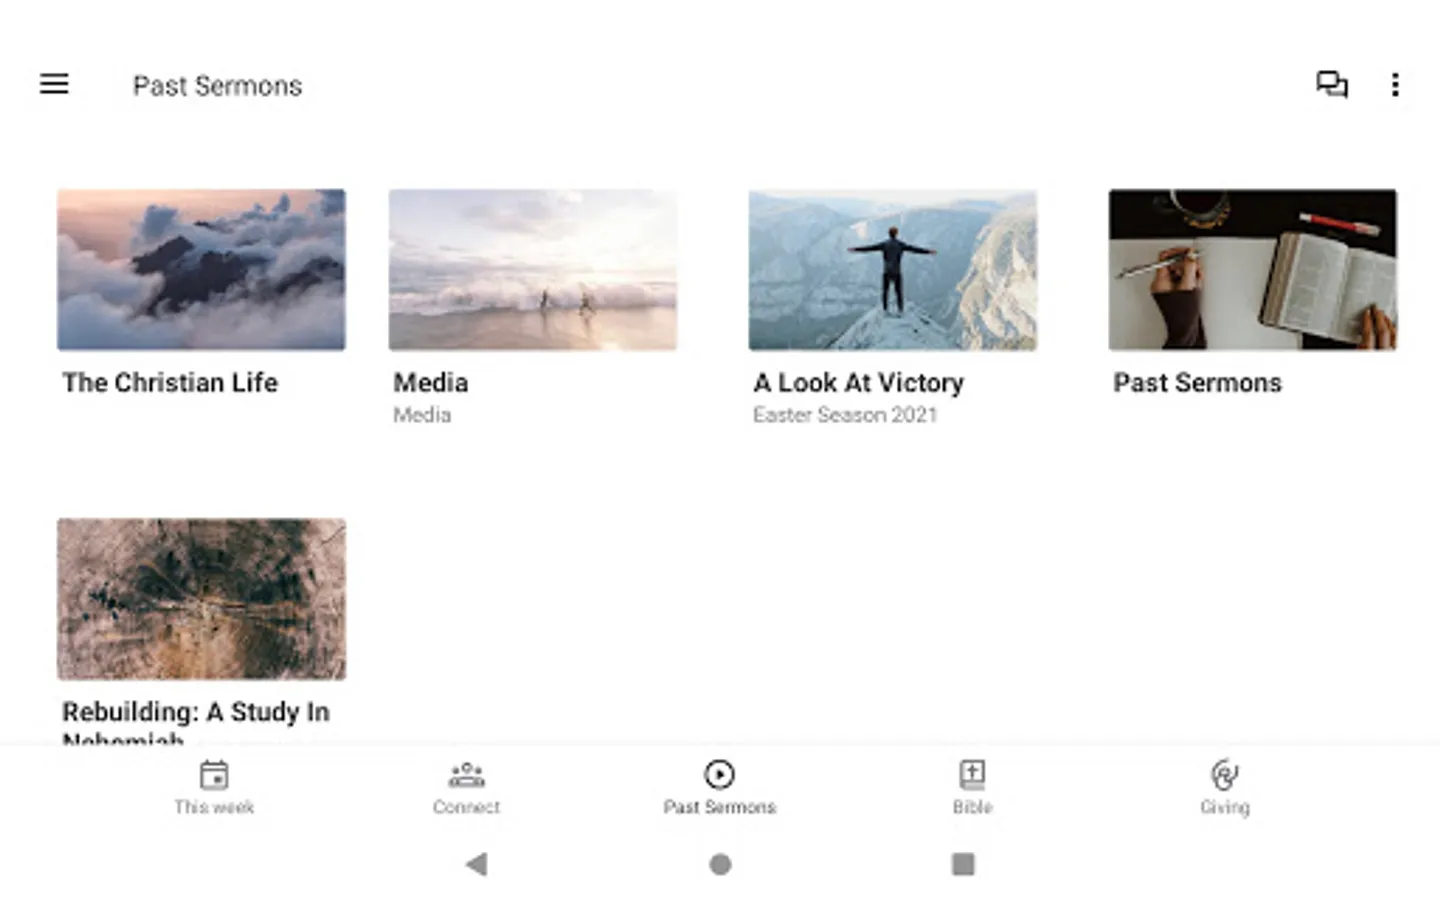Viewport: 1440px width, 900px height.
Task: Click the Rebuilding: A Study In title
Action: click(x=196, y=712)
